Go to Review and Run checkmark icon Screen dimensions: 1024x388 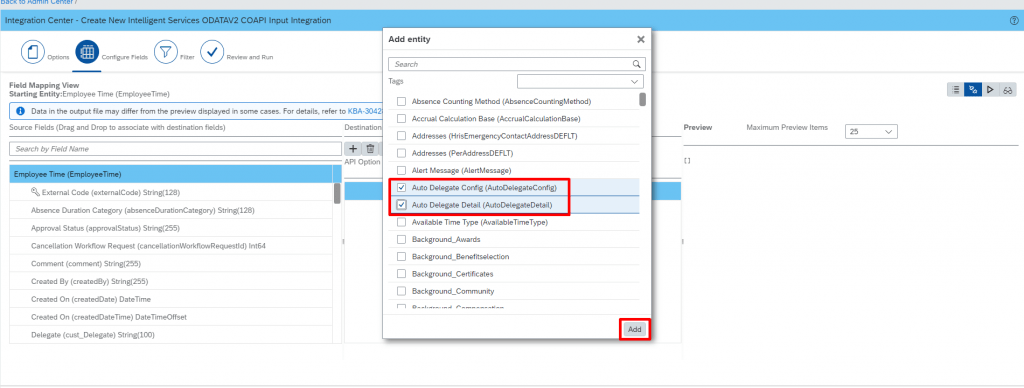tap(212, 52)
